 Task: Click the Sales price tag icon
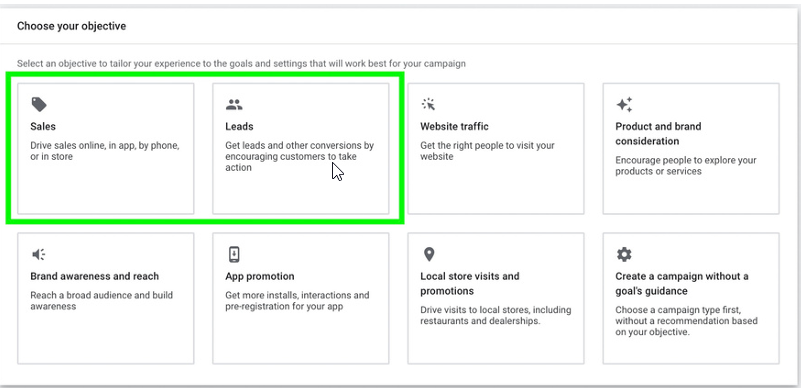tap(39, 105)
